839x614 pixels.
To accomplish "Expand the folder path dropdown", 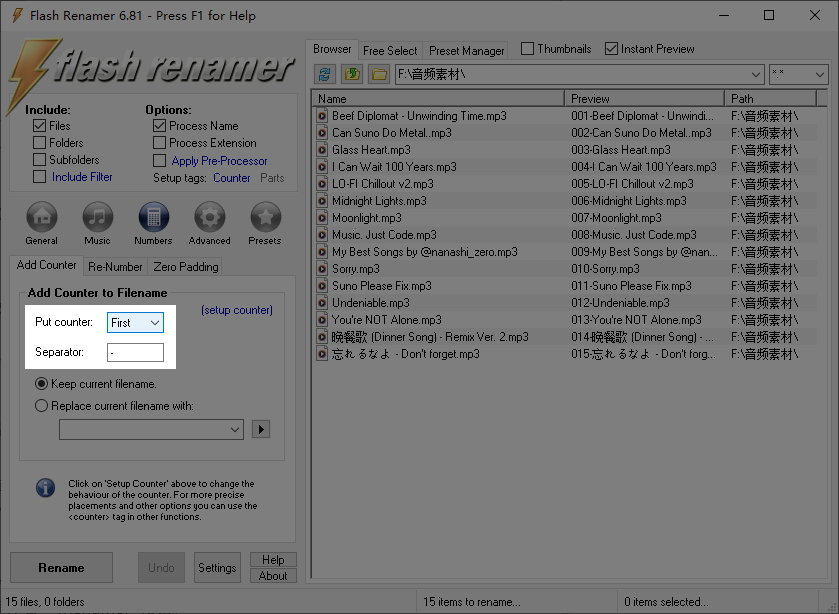I will point(755,74).
